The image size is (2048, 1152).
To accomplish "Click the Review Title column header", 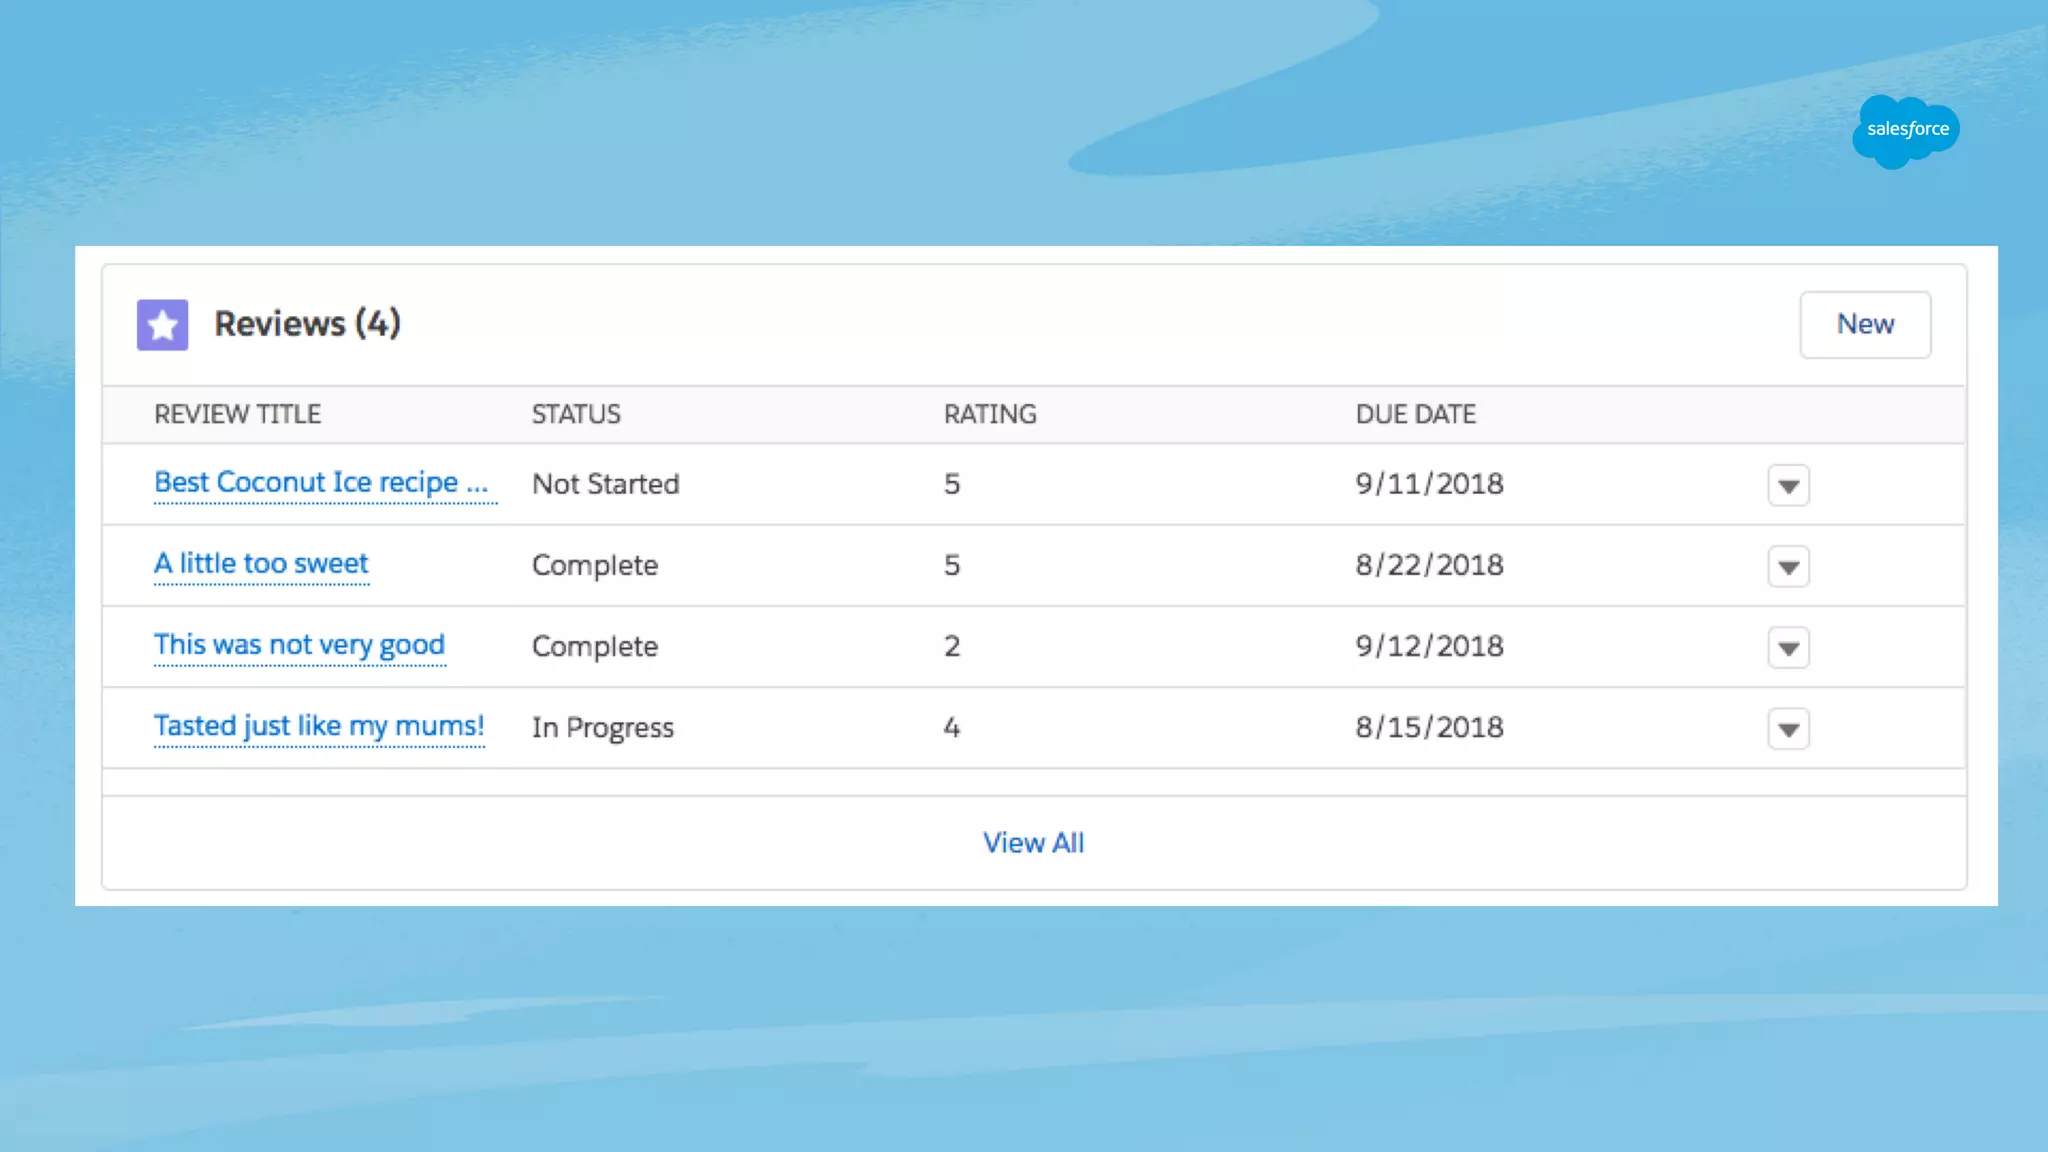I will 237,415.
